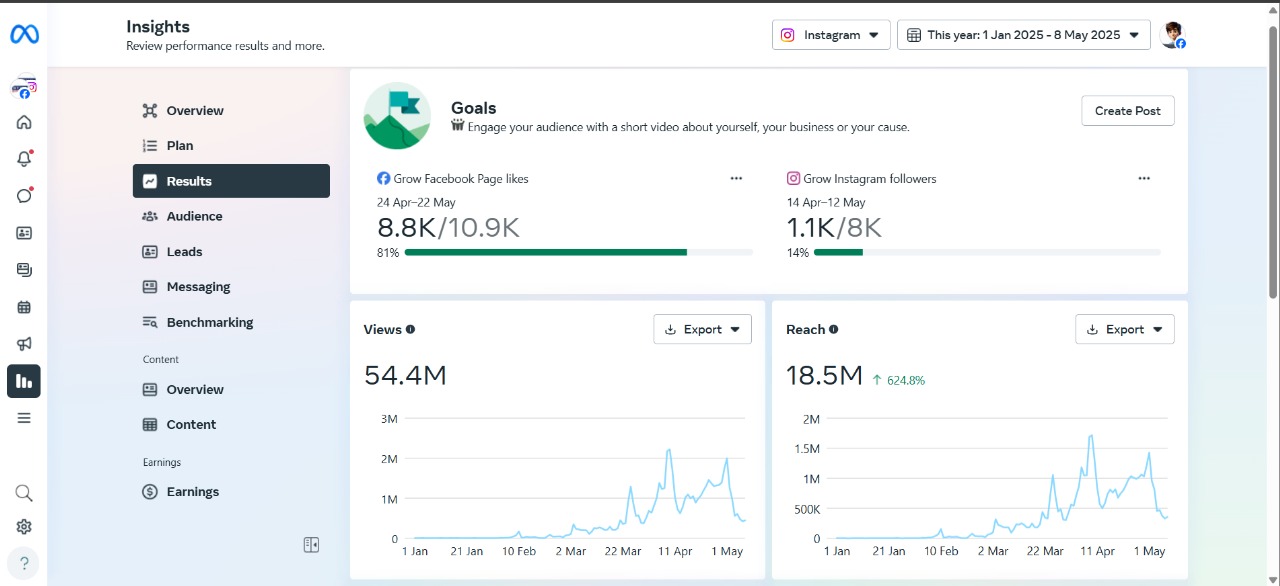Collapse the Insights side panel
Image resolution: width=1280 pixels, height=586 pixels.
[311, 545]
